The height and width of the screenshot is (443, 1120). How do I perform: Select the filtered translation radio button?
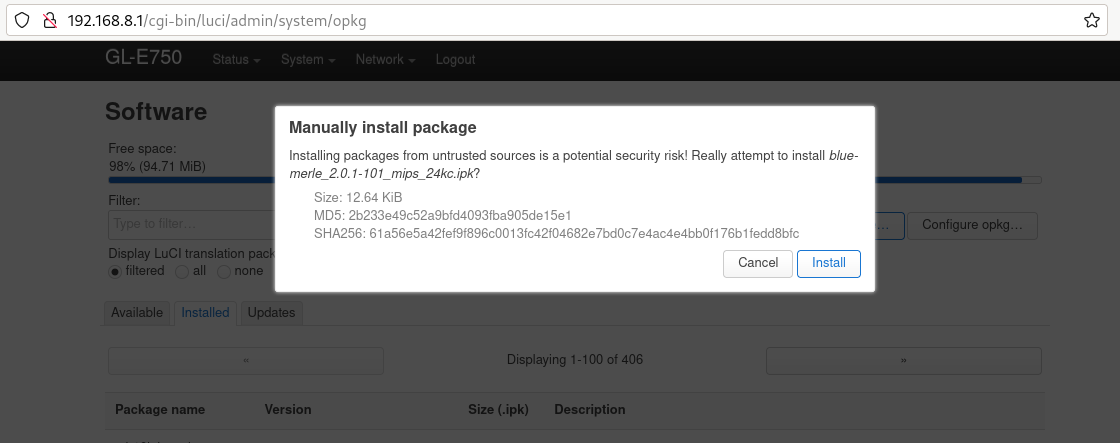[115, 272]
